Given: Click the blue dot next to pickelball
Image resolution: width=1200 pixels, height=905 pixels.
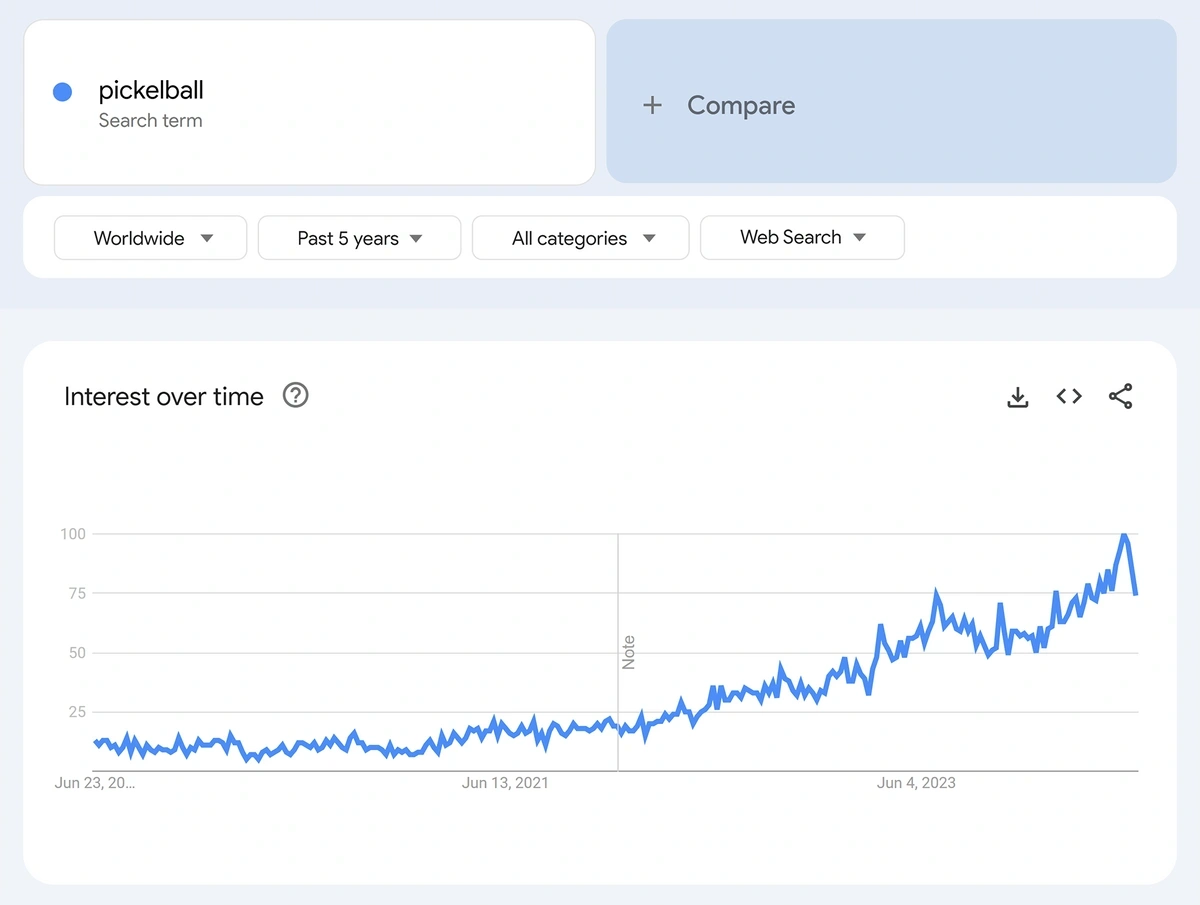Looking at the screenshot, I should click(x=62, y=92).
